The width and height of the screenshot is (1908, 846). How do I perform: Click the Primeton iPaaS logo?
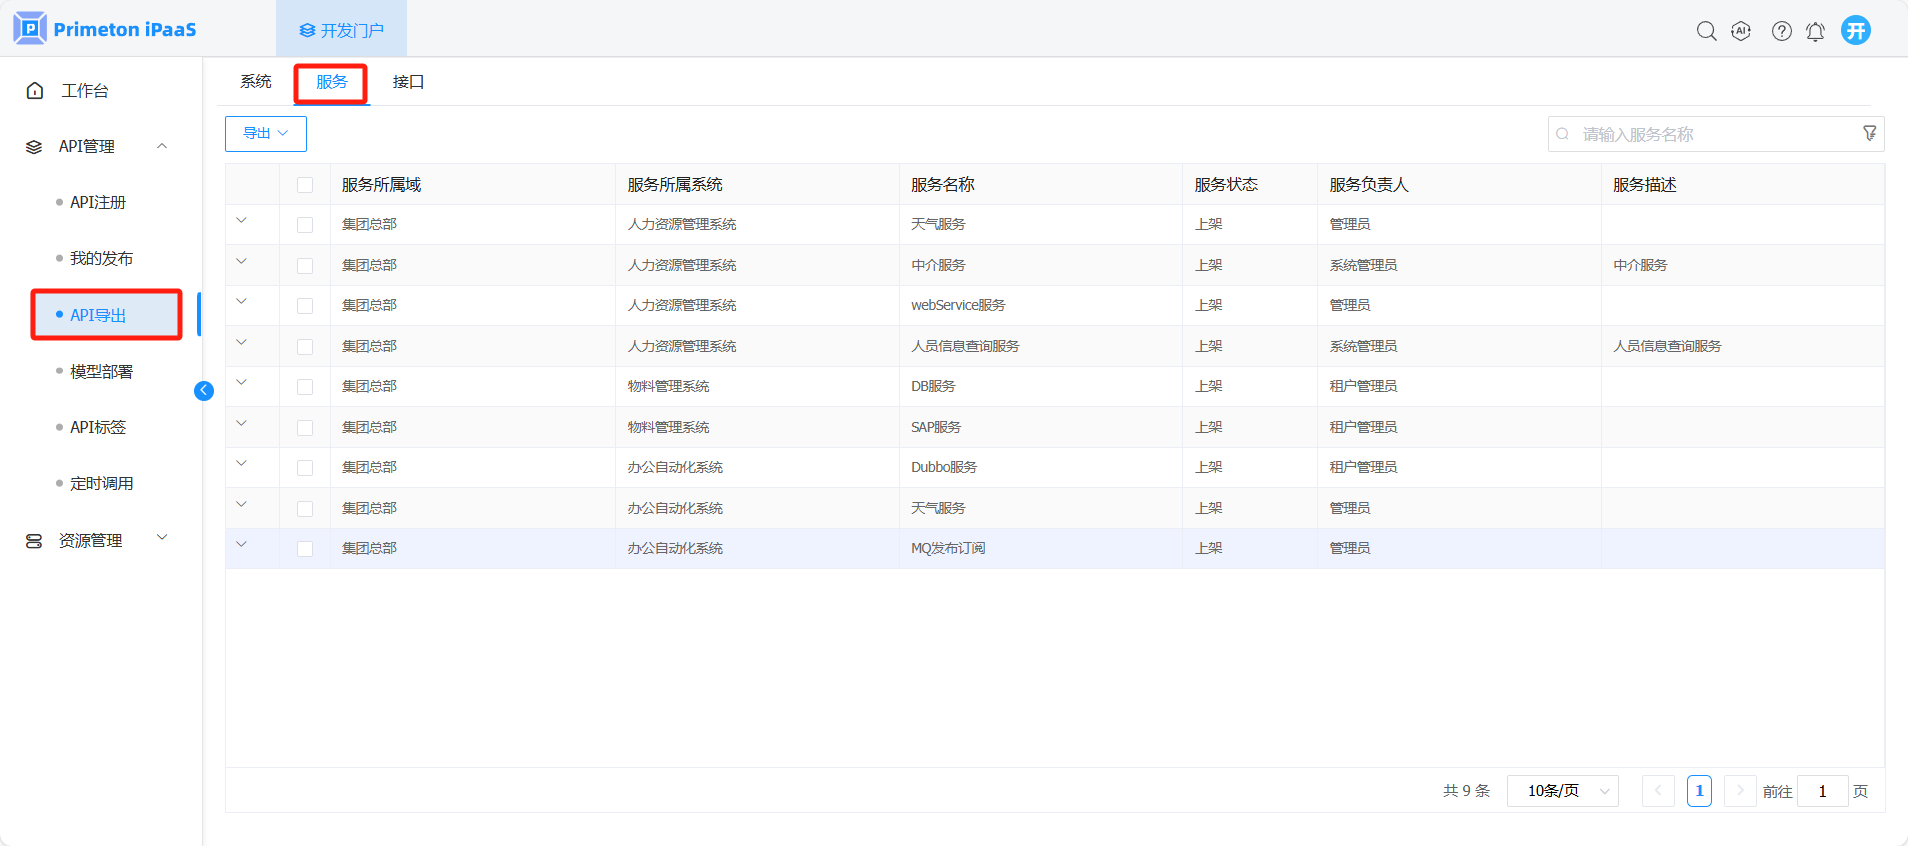click(x=105, y=29)
